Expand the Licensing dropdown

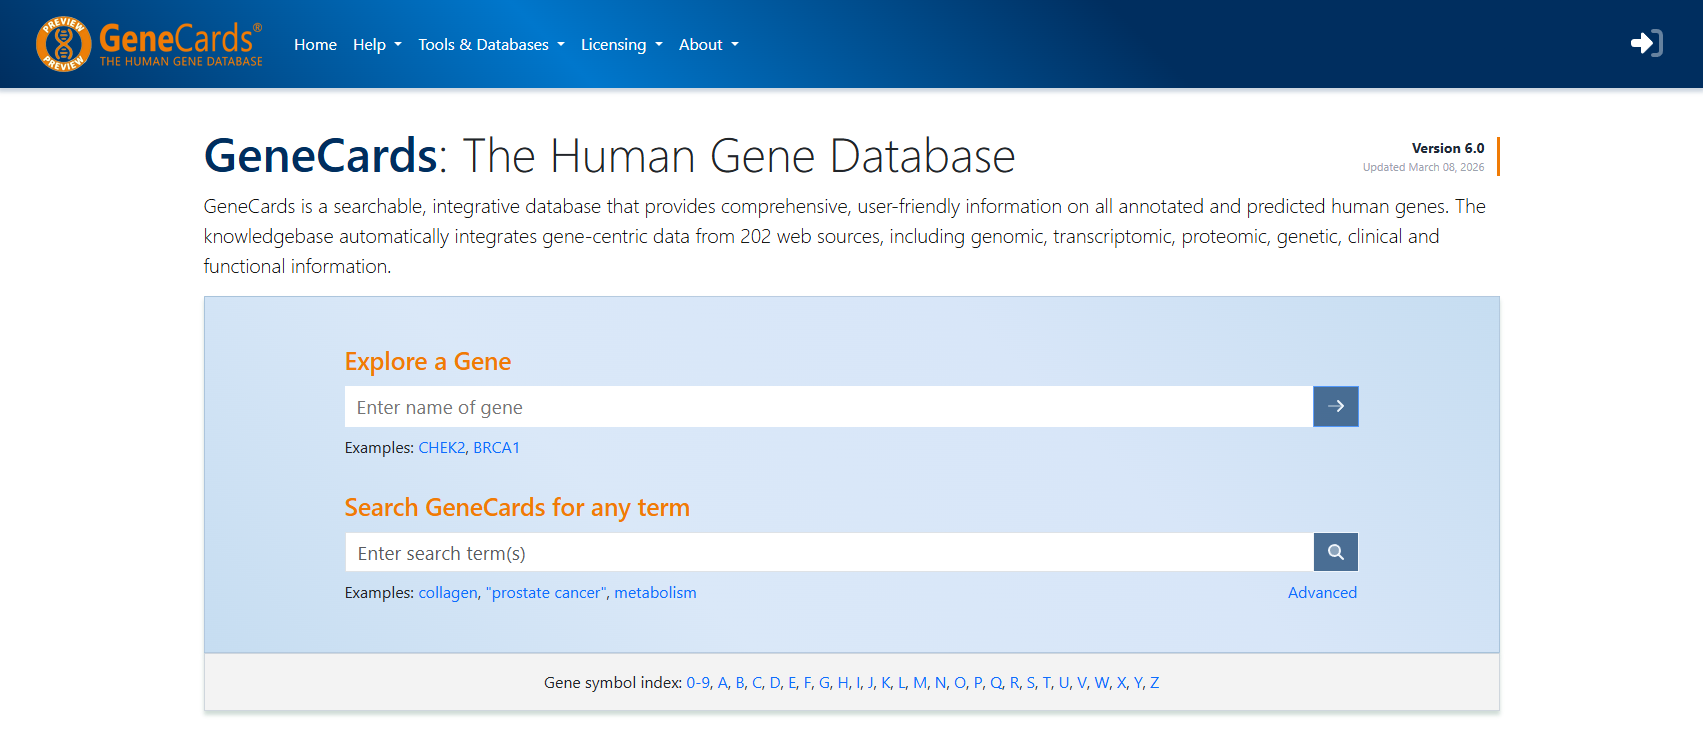621,44
